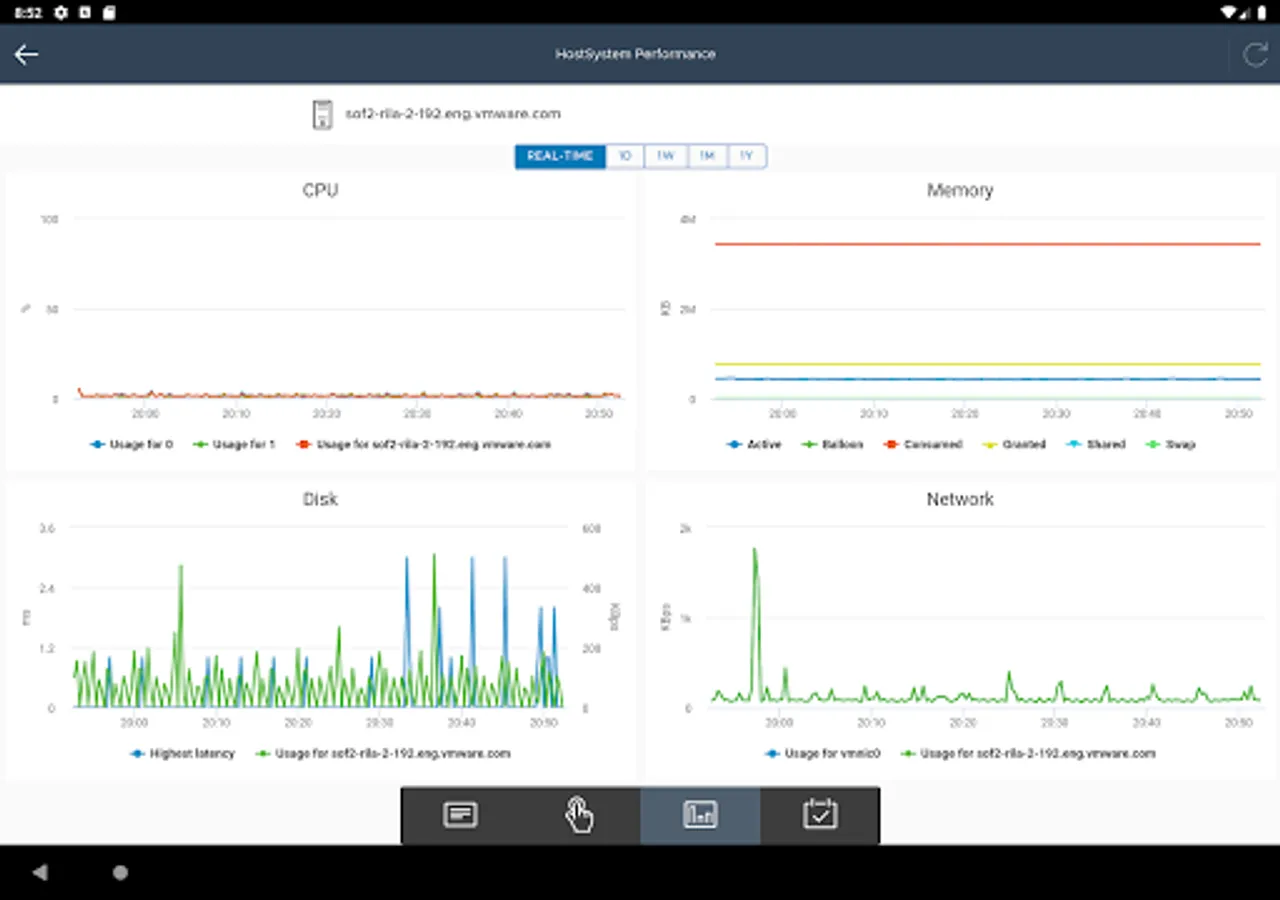Screen dimensions: 1280x900
Task: Tap the Android back navigation button
Action: pyautogui.click(x=40, y=873)
